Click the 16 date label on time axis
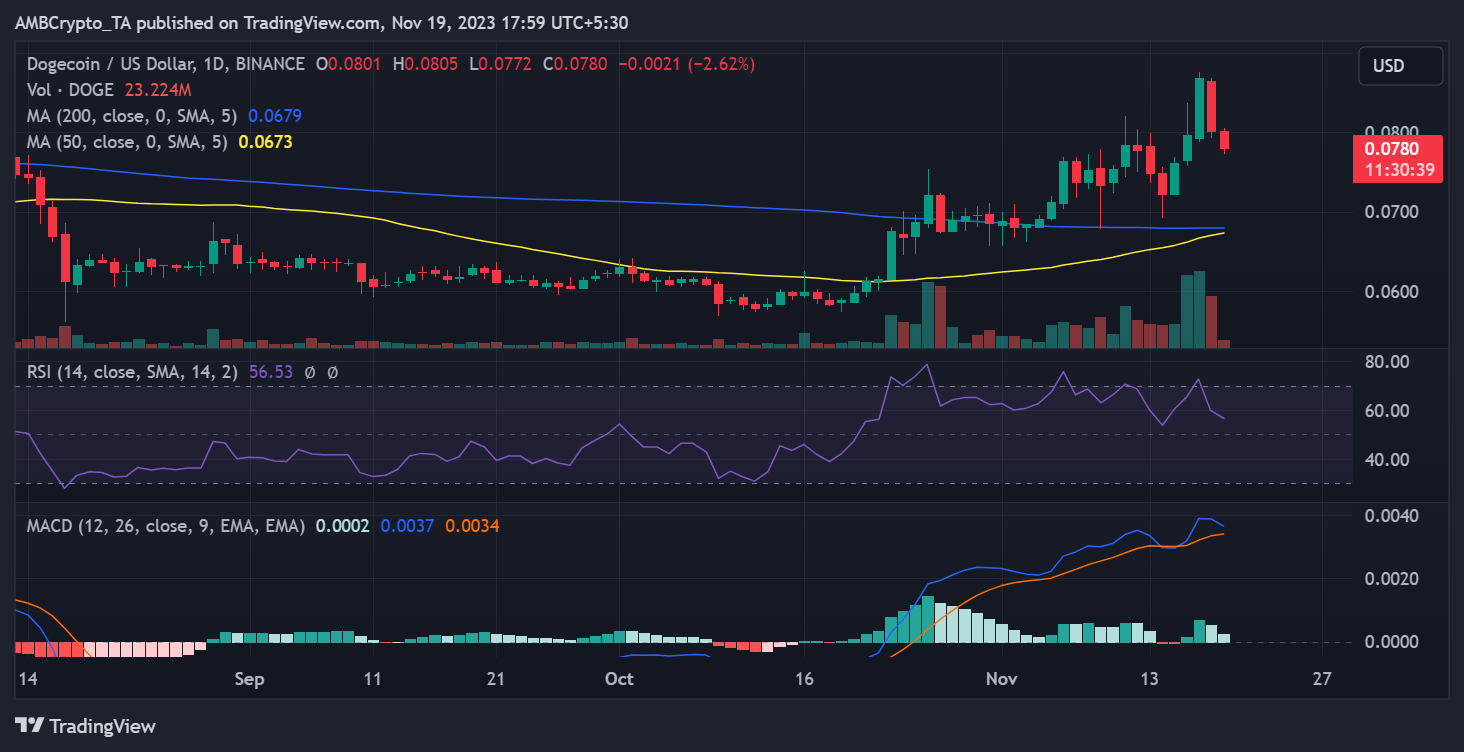 coord(806,679)
